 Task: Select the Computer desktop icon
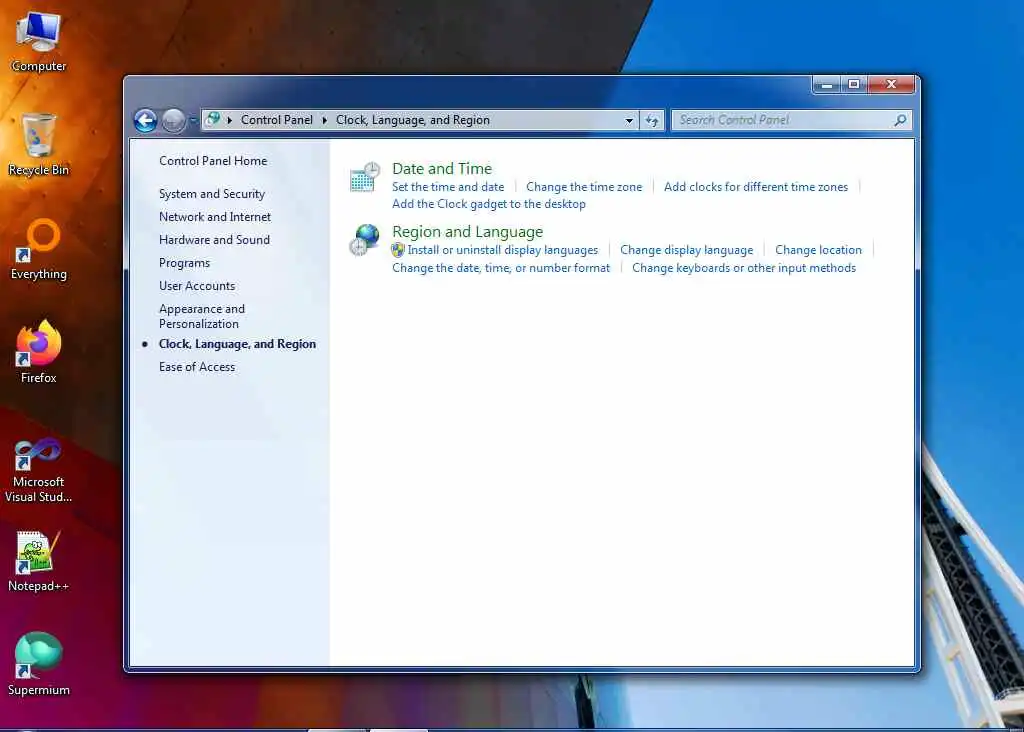pyautogui.click(x=39, y=41)
